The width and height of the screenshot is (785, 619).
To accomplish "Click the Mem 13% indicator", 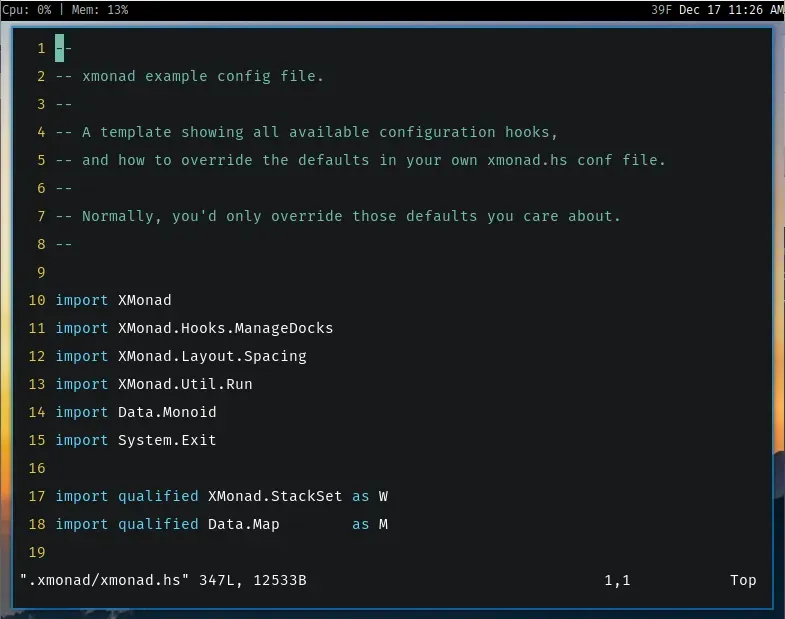I will tap(99, 10).
